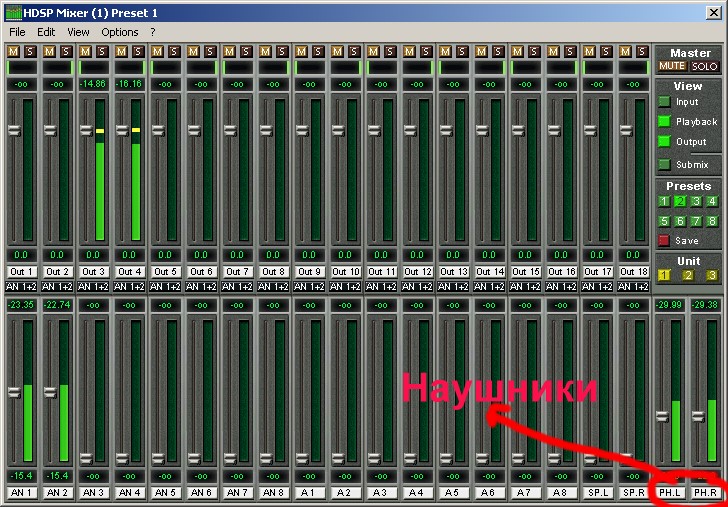Screen dimensions: 728x507
Task: Toggle Playback view indicator
Action: pyautogui.click(x=664, y=122)
